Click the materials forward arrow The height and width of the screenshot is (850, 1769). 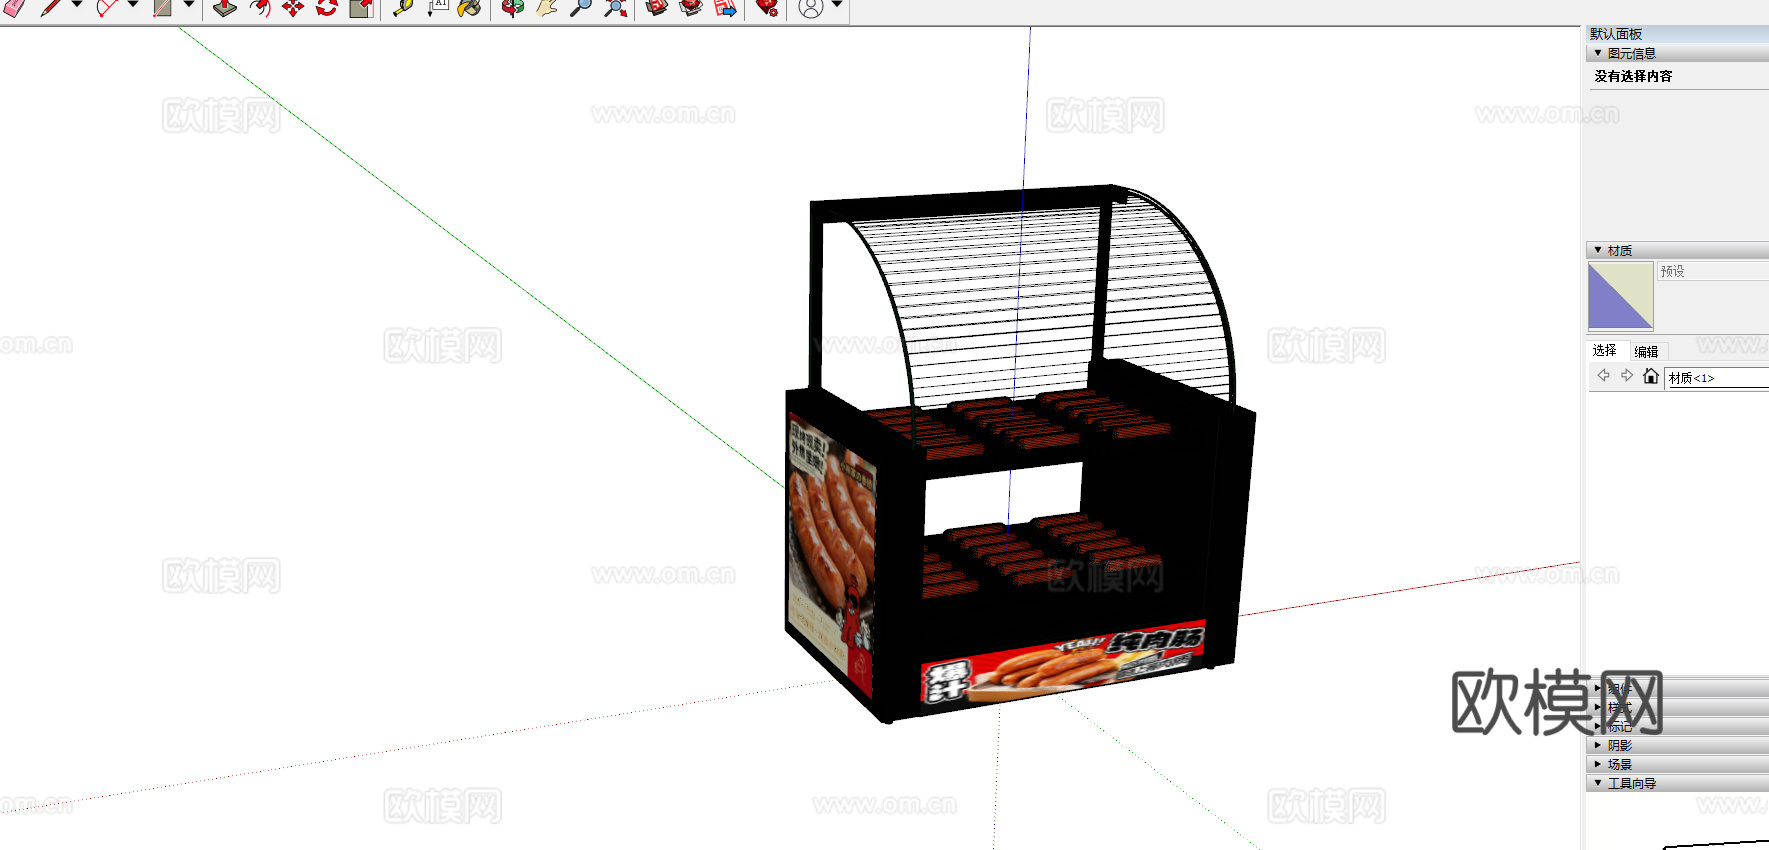[x=1627, y=376]
